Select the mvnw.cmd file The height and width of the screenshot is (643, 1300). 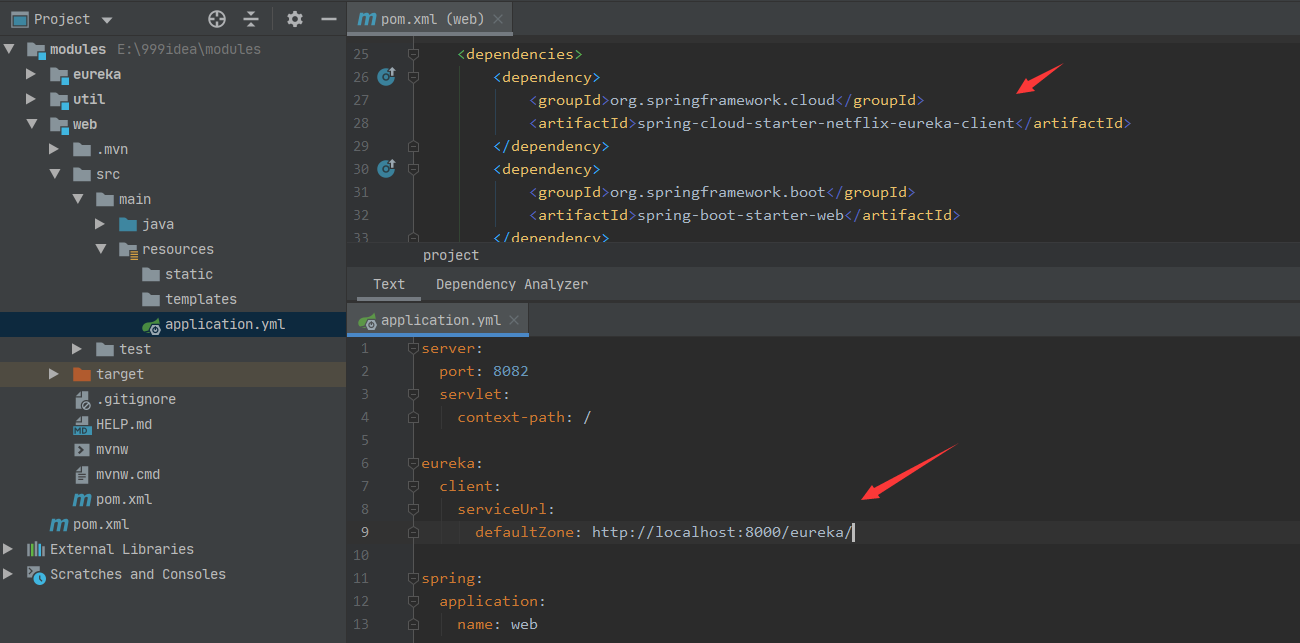tap(128, 474)
